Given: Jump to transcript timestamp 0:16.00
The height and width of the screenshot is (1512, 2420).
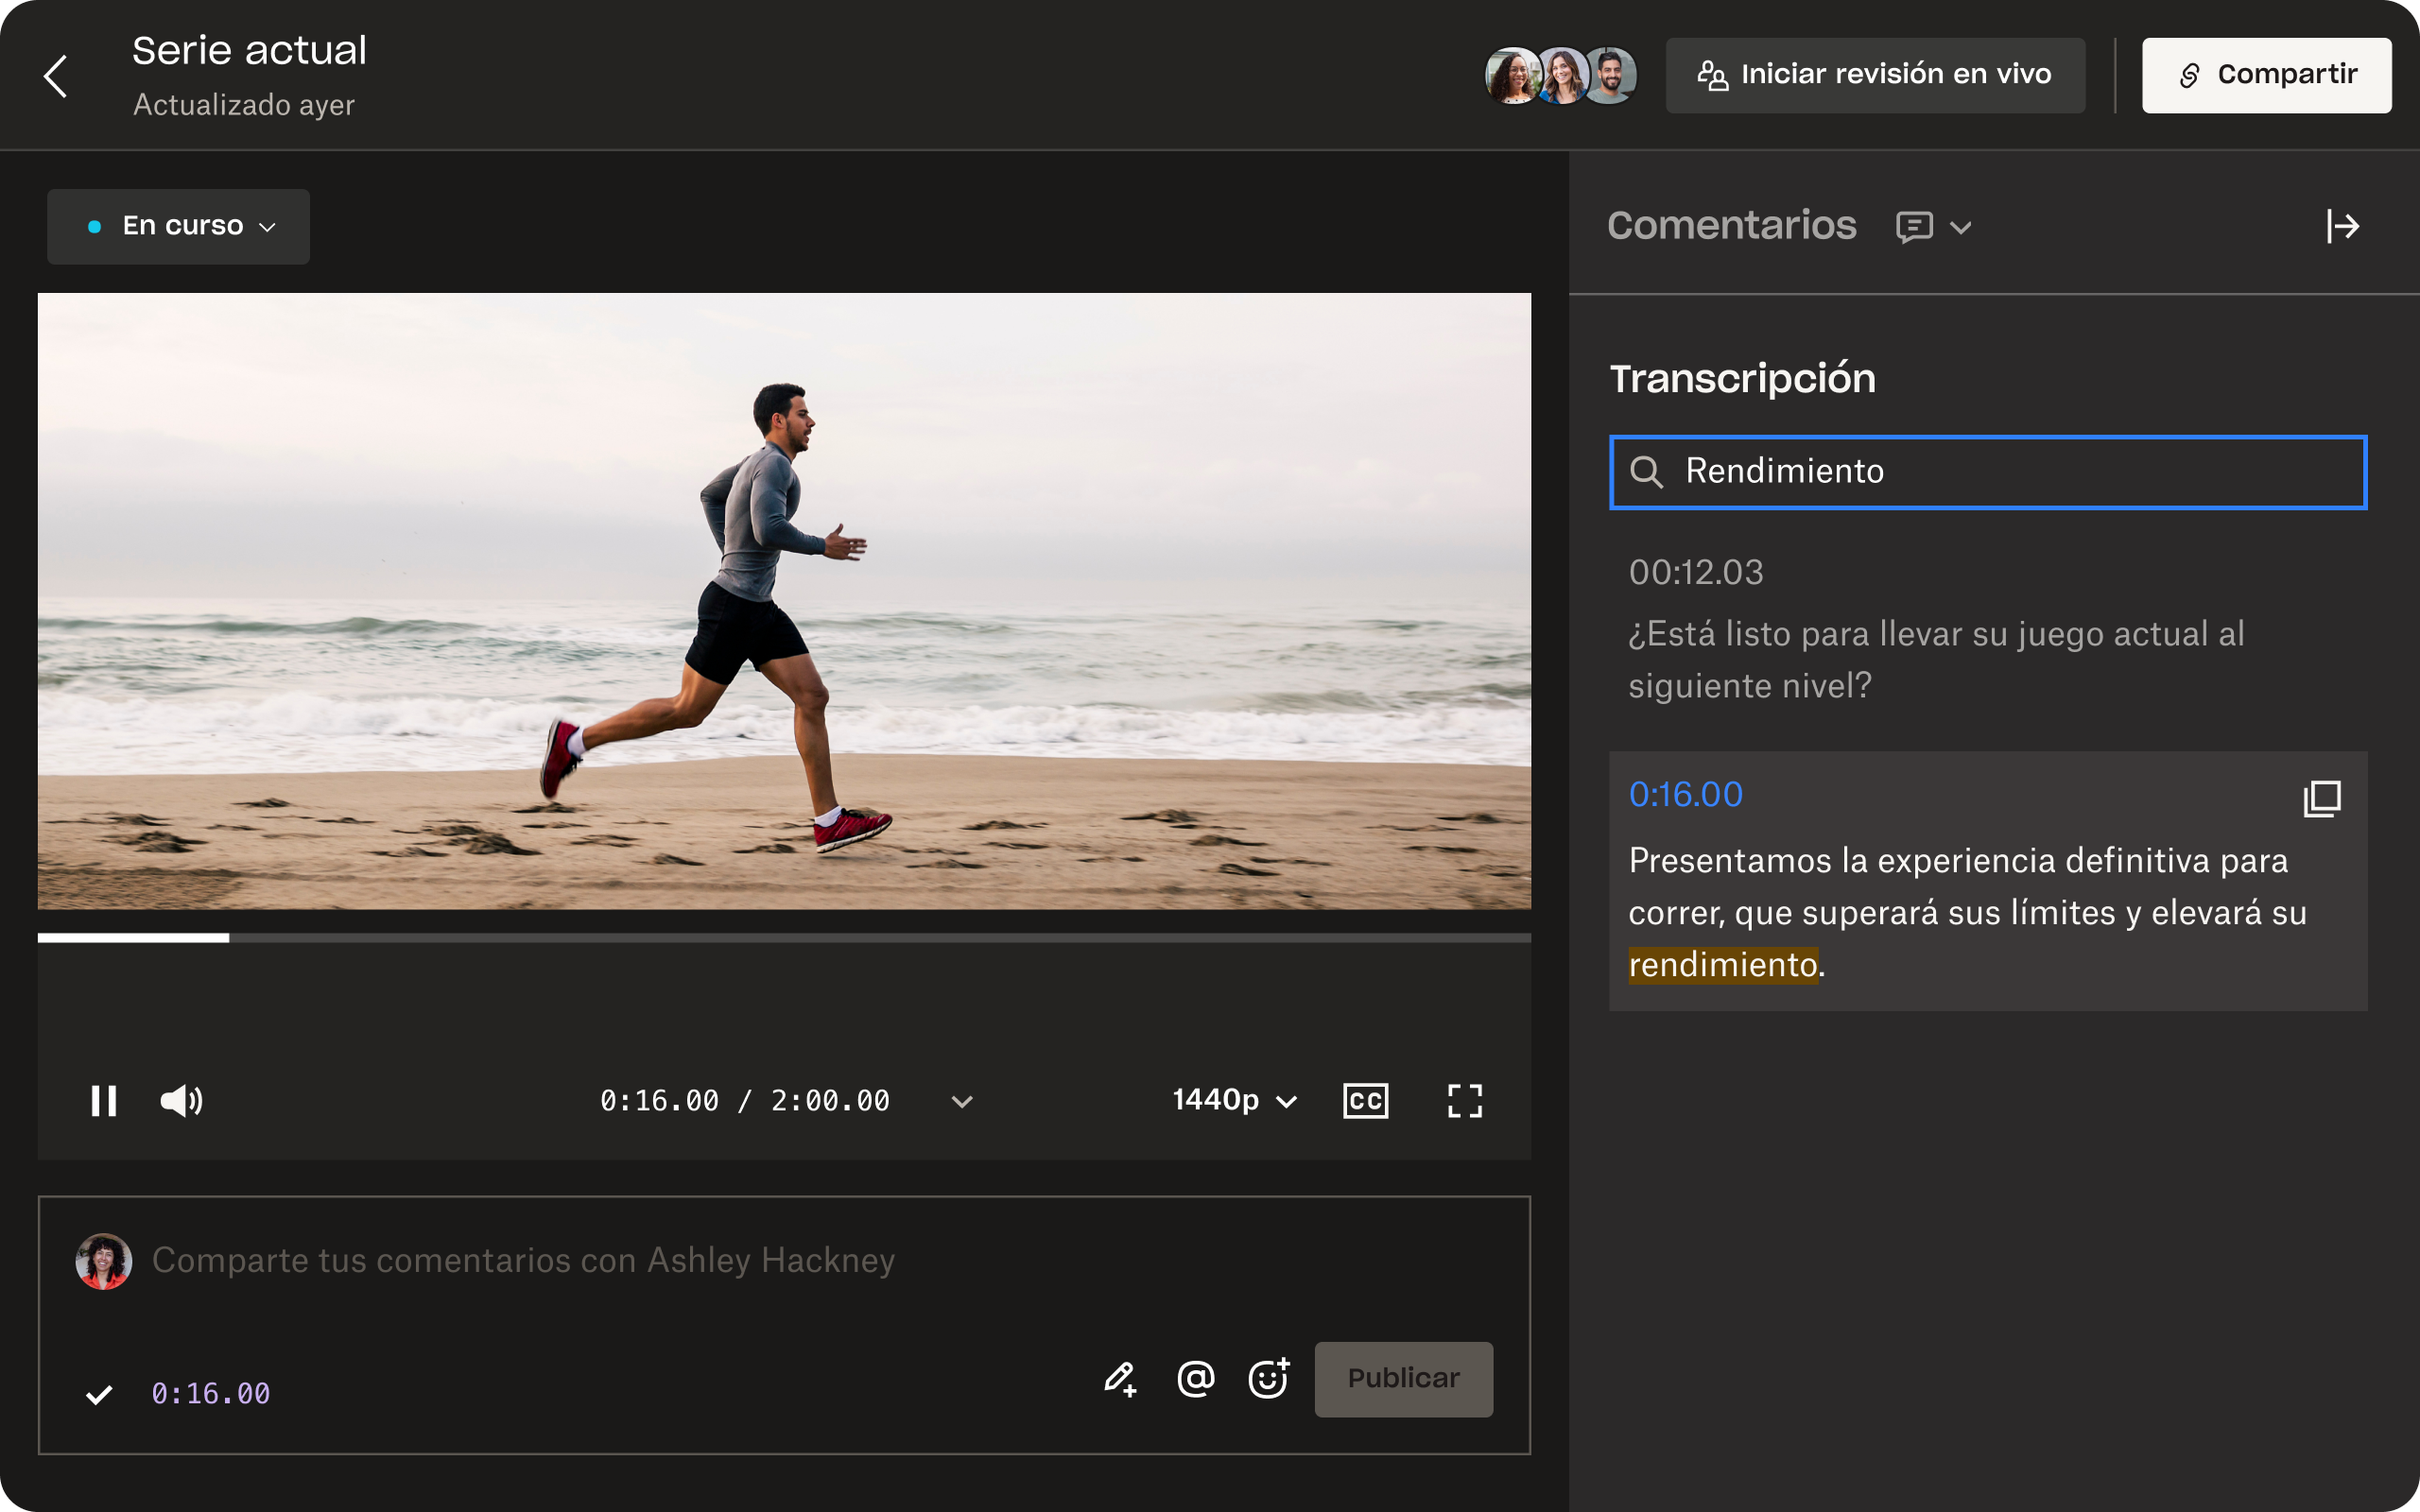Looking at the screenshot, I should (1685, 794).
